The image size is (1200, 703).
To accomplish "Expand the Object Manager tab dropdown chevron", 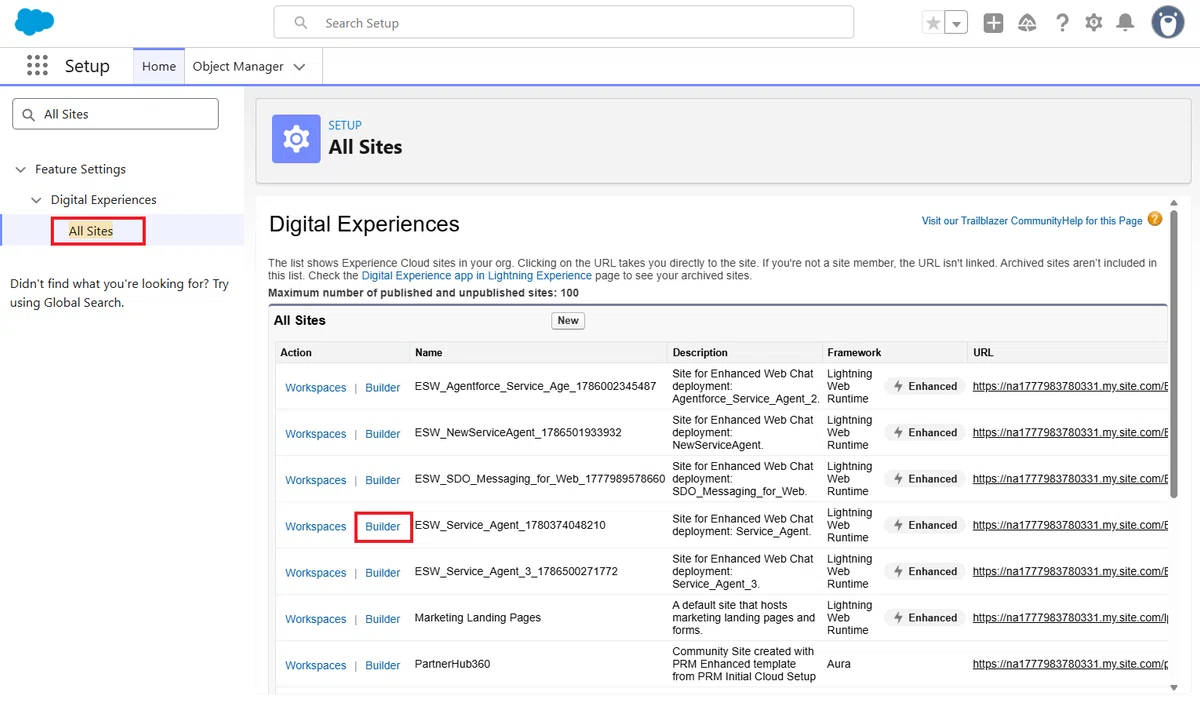I will point(299,67).
